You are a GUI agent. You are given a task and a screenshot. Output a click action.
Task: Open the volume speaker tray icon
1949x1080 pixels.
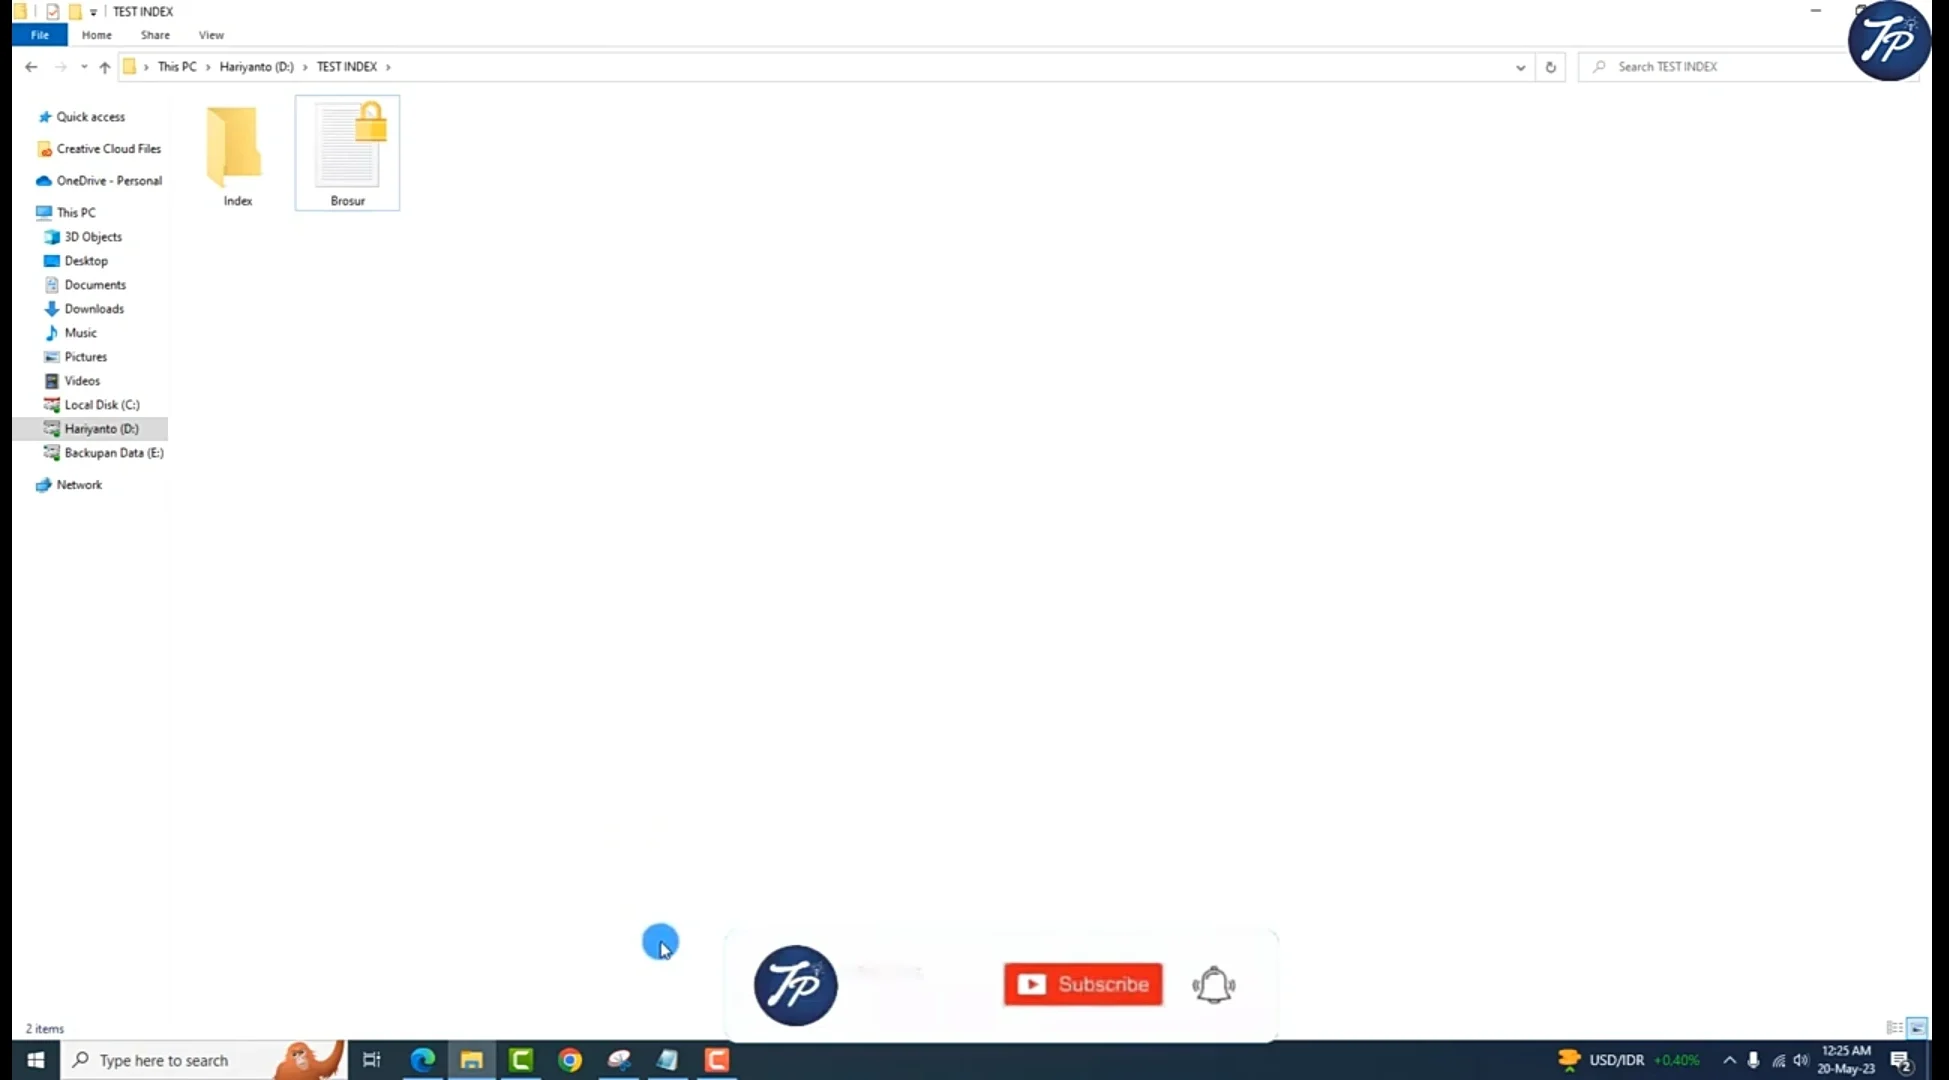tap(1801, 1060)
